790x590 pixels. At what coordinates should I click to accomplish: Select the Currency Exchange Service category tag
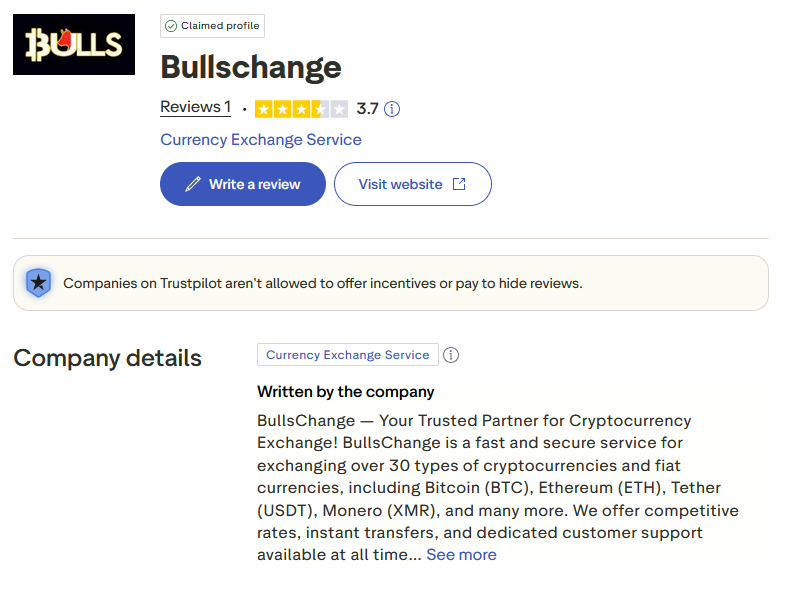(347, 355)
